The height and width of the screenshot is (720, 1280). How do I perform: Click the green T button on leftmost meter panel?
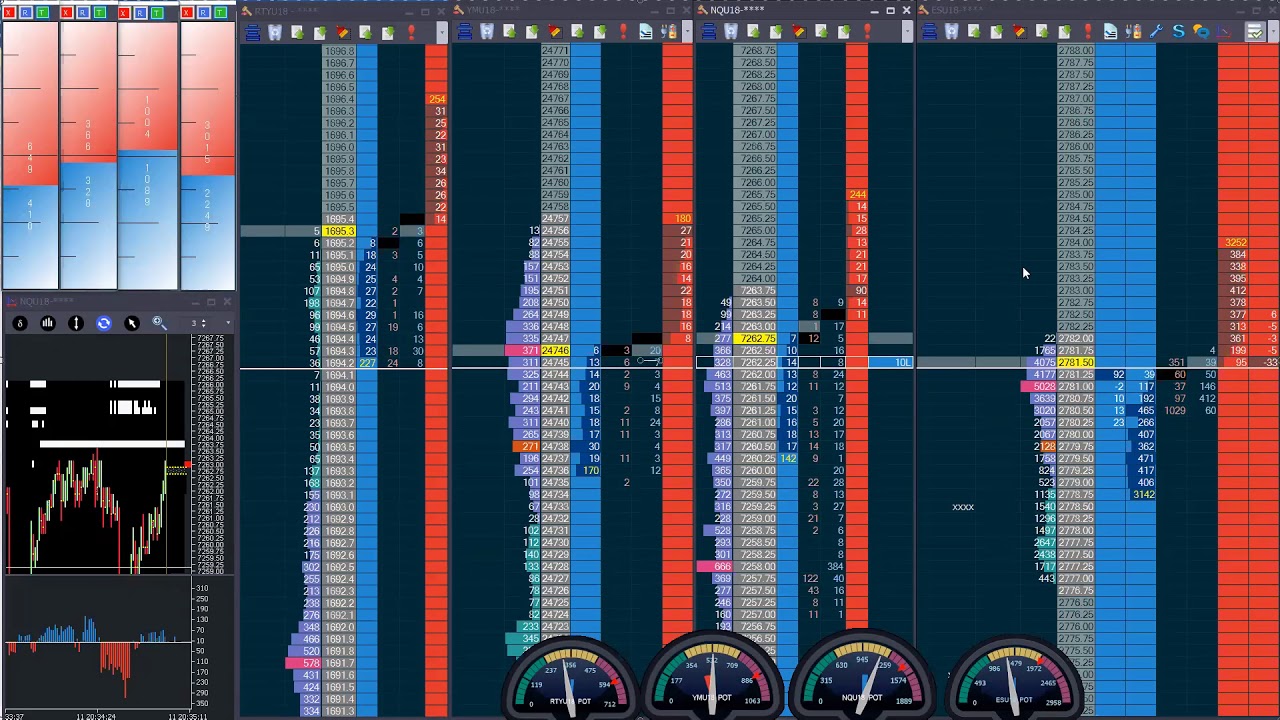pyautogui.click(x=42, y=12)
